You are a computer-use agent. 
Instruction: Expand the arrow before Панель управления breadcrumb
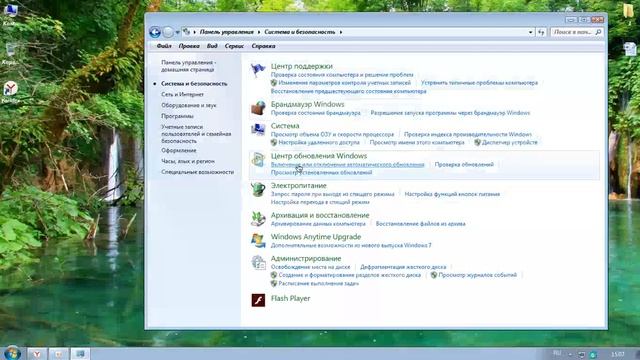195,32
